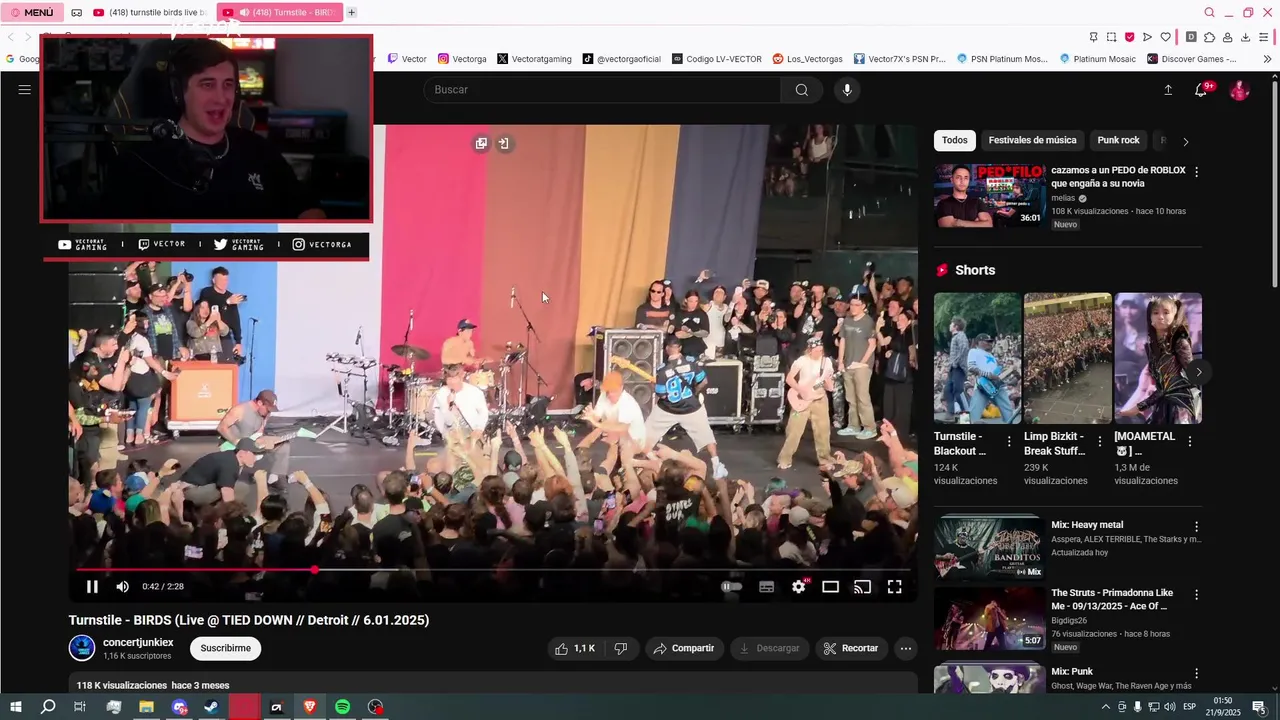Open YouTube notifications bell
1280x720 pixels.
(x=1201, y=90)
